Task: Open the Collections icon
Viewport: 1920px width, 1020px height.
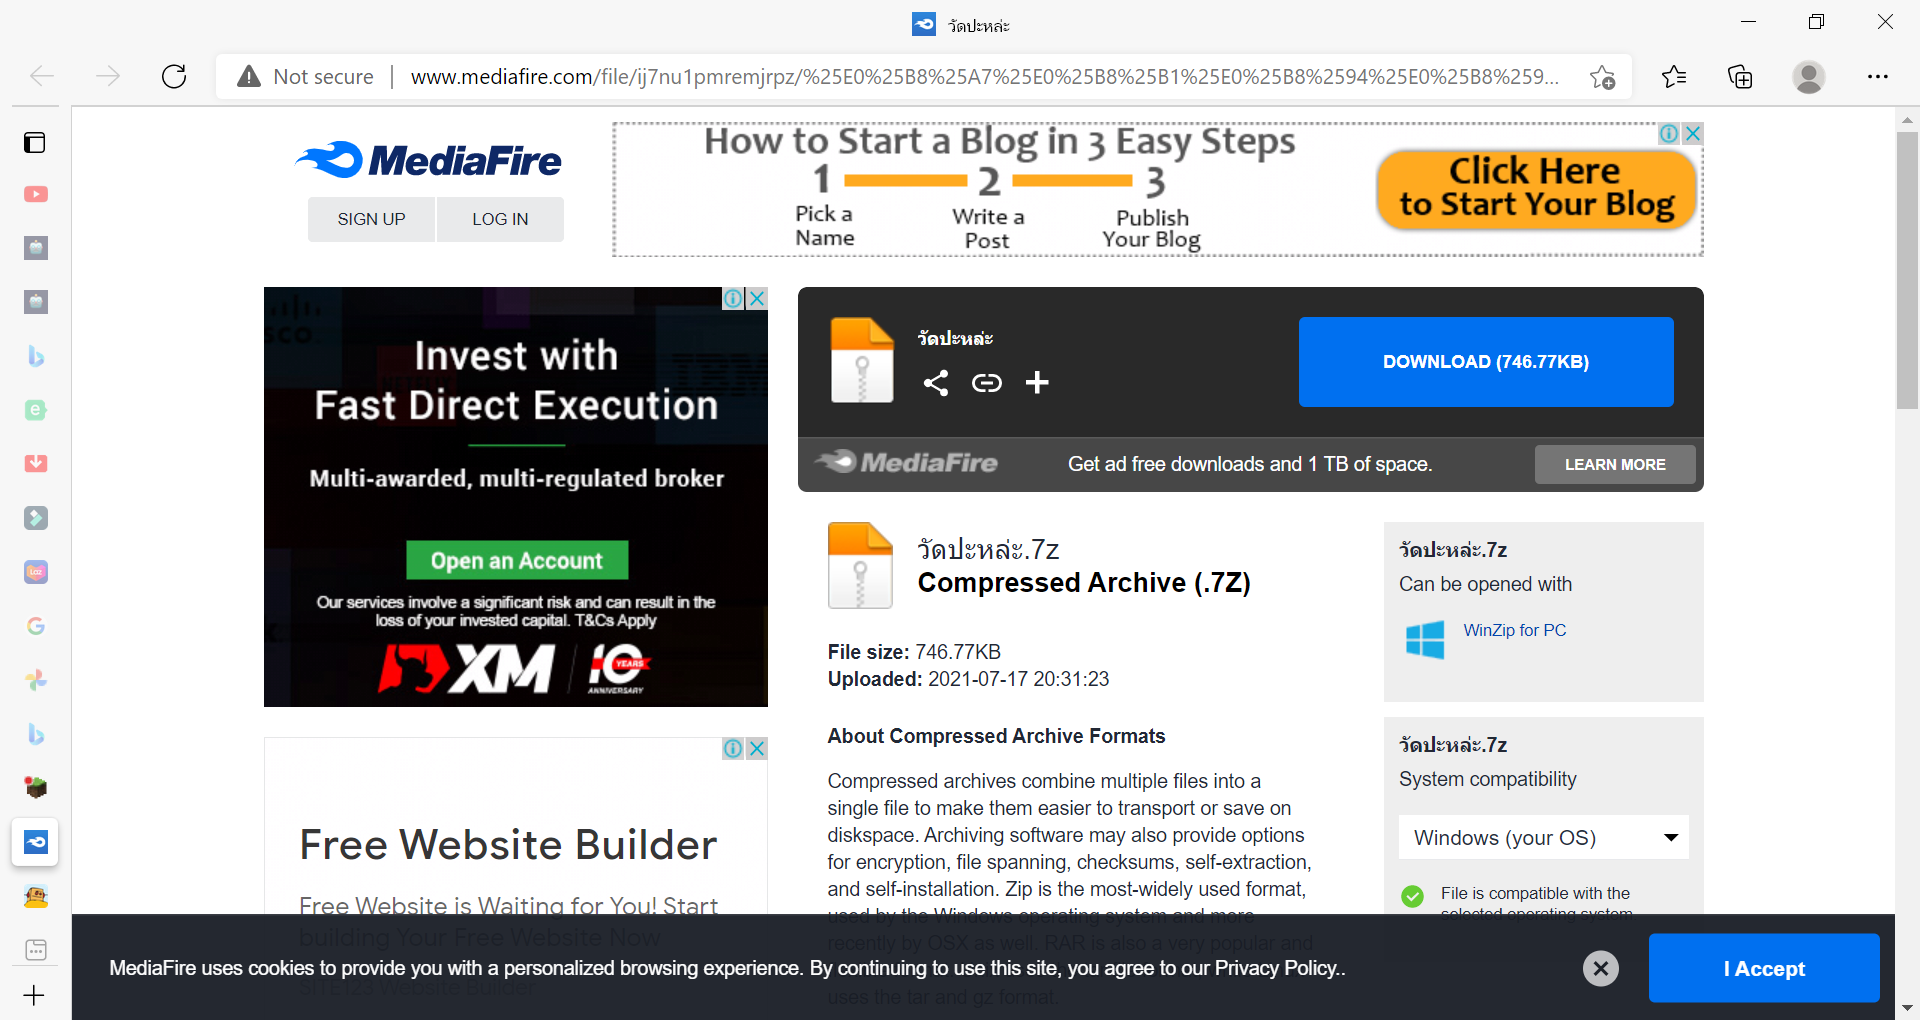Action: point(1740,76)
